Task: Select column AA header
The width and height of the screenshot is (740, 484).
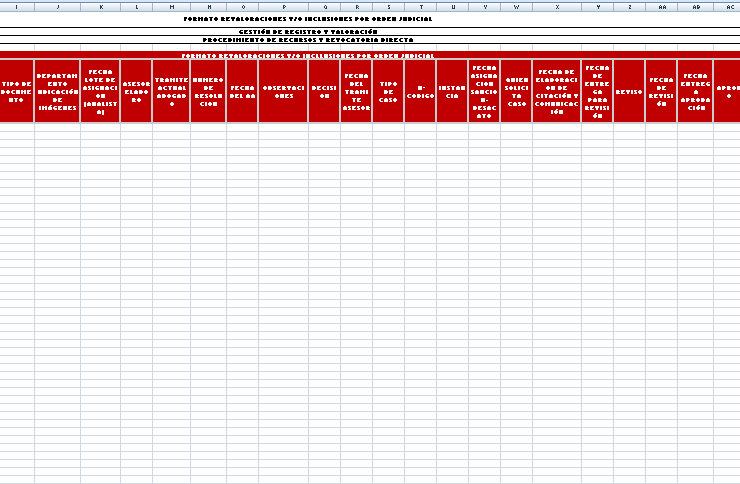Action: coord(662,7)
